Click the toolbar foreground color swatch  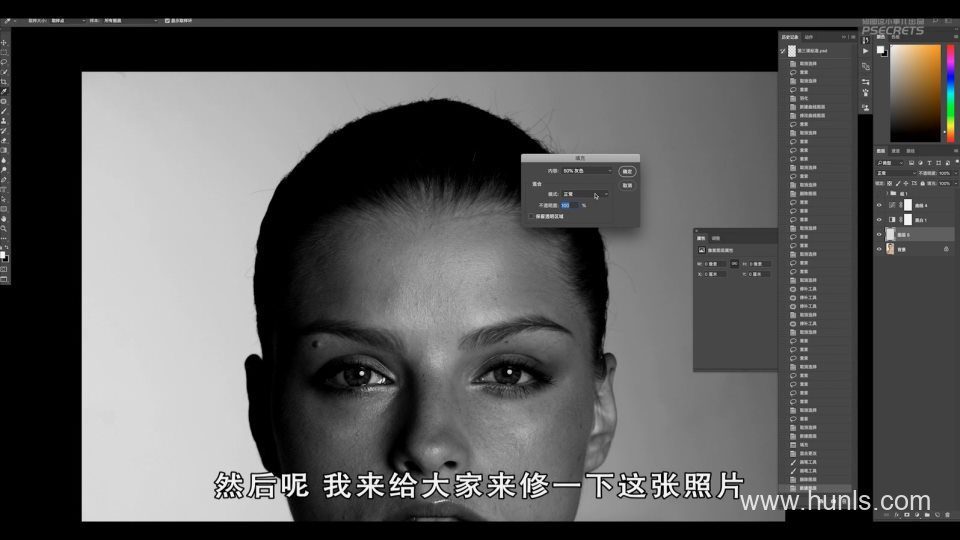pos(2,255)
